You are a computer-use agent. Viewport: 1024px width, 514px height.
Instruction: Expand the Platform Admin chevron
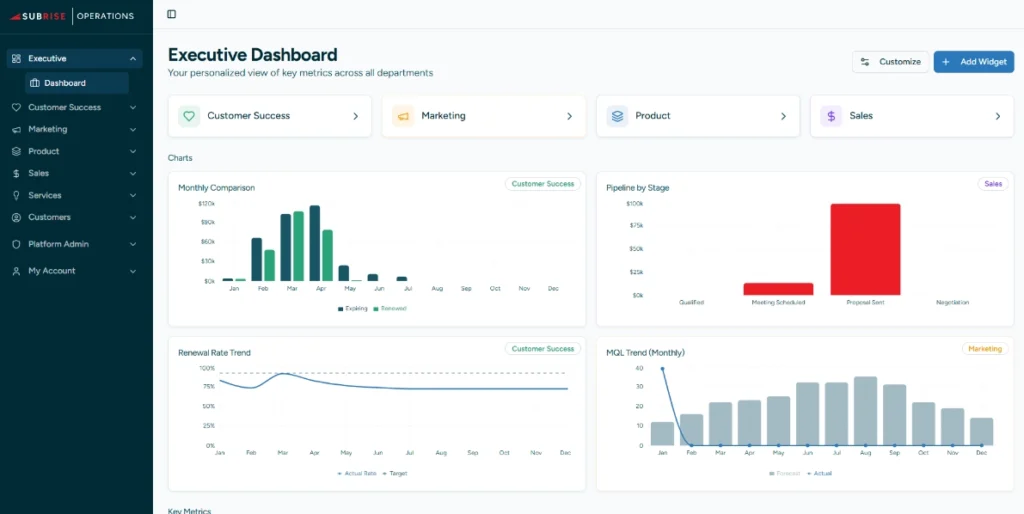coord(133,244)
